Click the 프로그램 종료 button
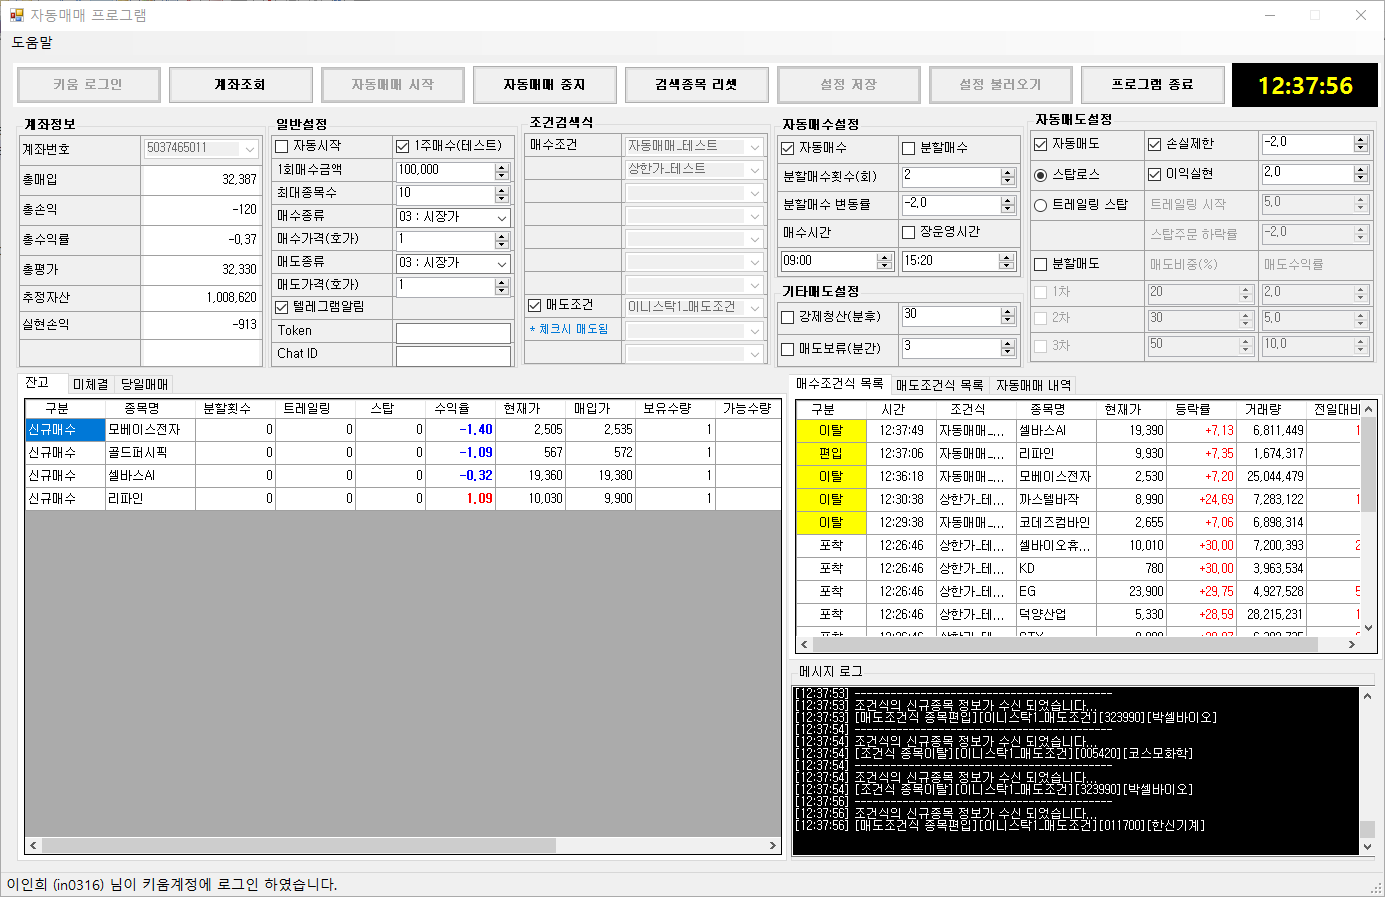 pyautogui.click(x=1152, y=85)
